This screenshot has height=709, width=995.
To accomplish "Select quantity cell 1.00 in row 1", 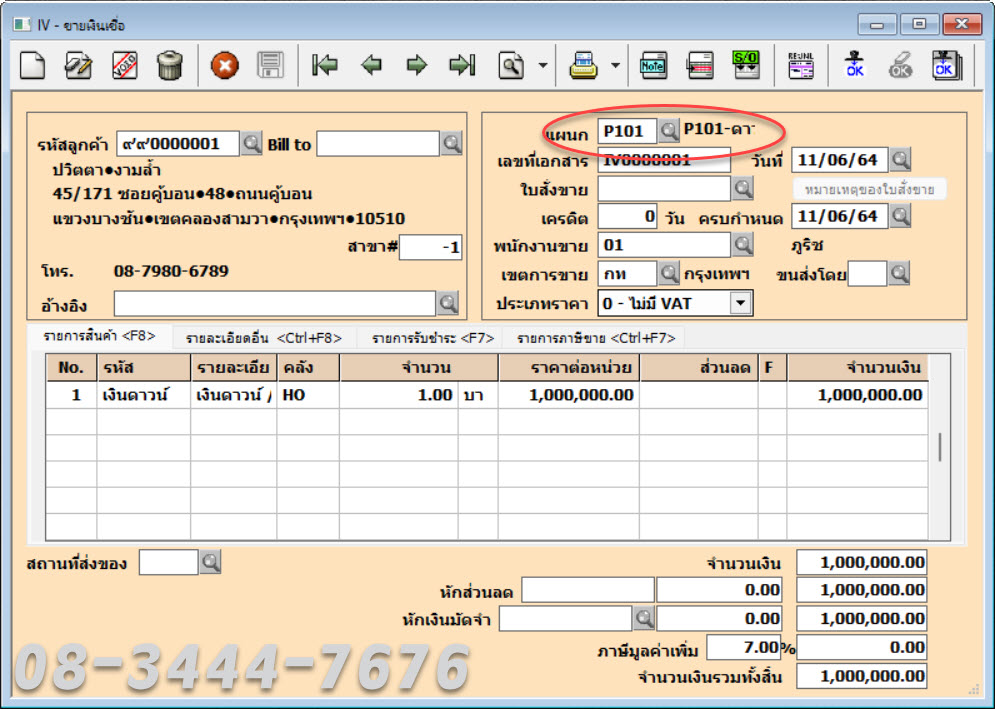I will (399, 395).
